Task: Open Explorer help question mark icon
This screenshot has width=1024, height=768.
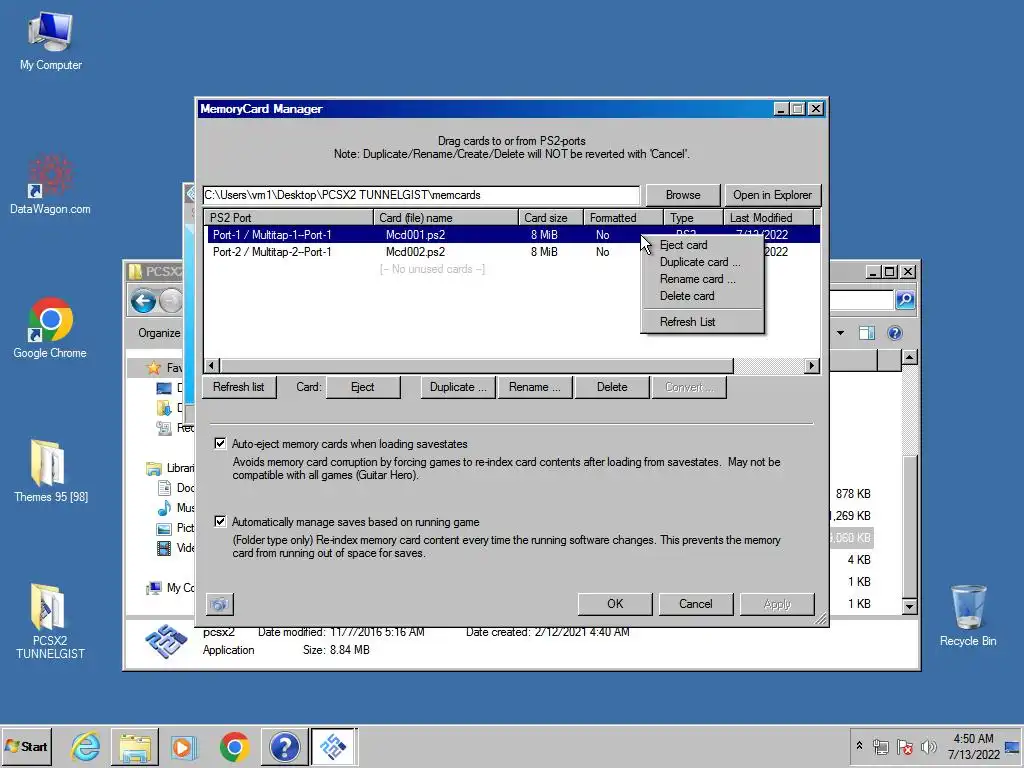Action: click(895, 333)
